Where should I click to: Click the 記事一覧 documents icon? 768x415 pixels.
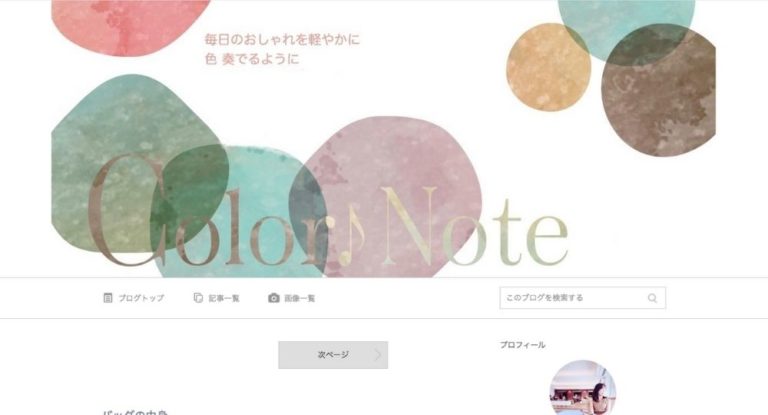click(x=198, y=297)
